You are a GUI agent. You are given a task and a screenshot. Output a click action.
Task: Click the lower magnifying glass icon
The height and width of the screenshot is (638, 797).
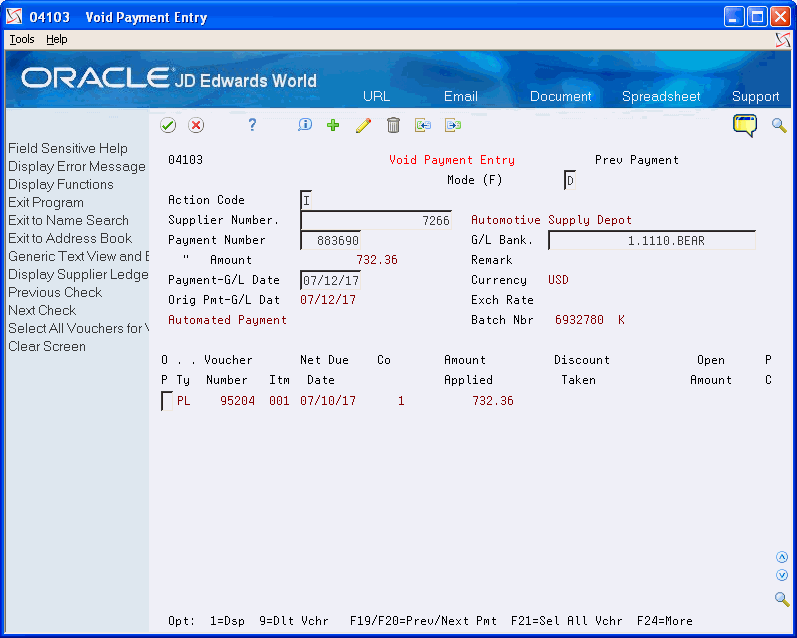pos(782,599)
